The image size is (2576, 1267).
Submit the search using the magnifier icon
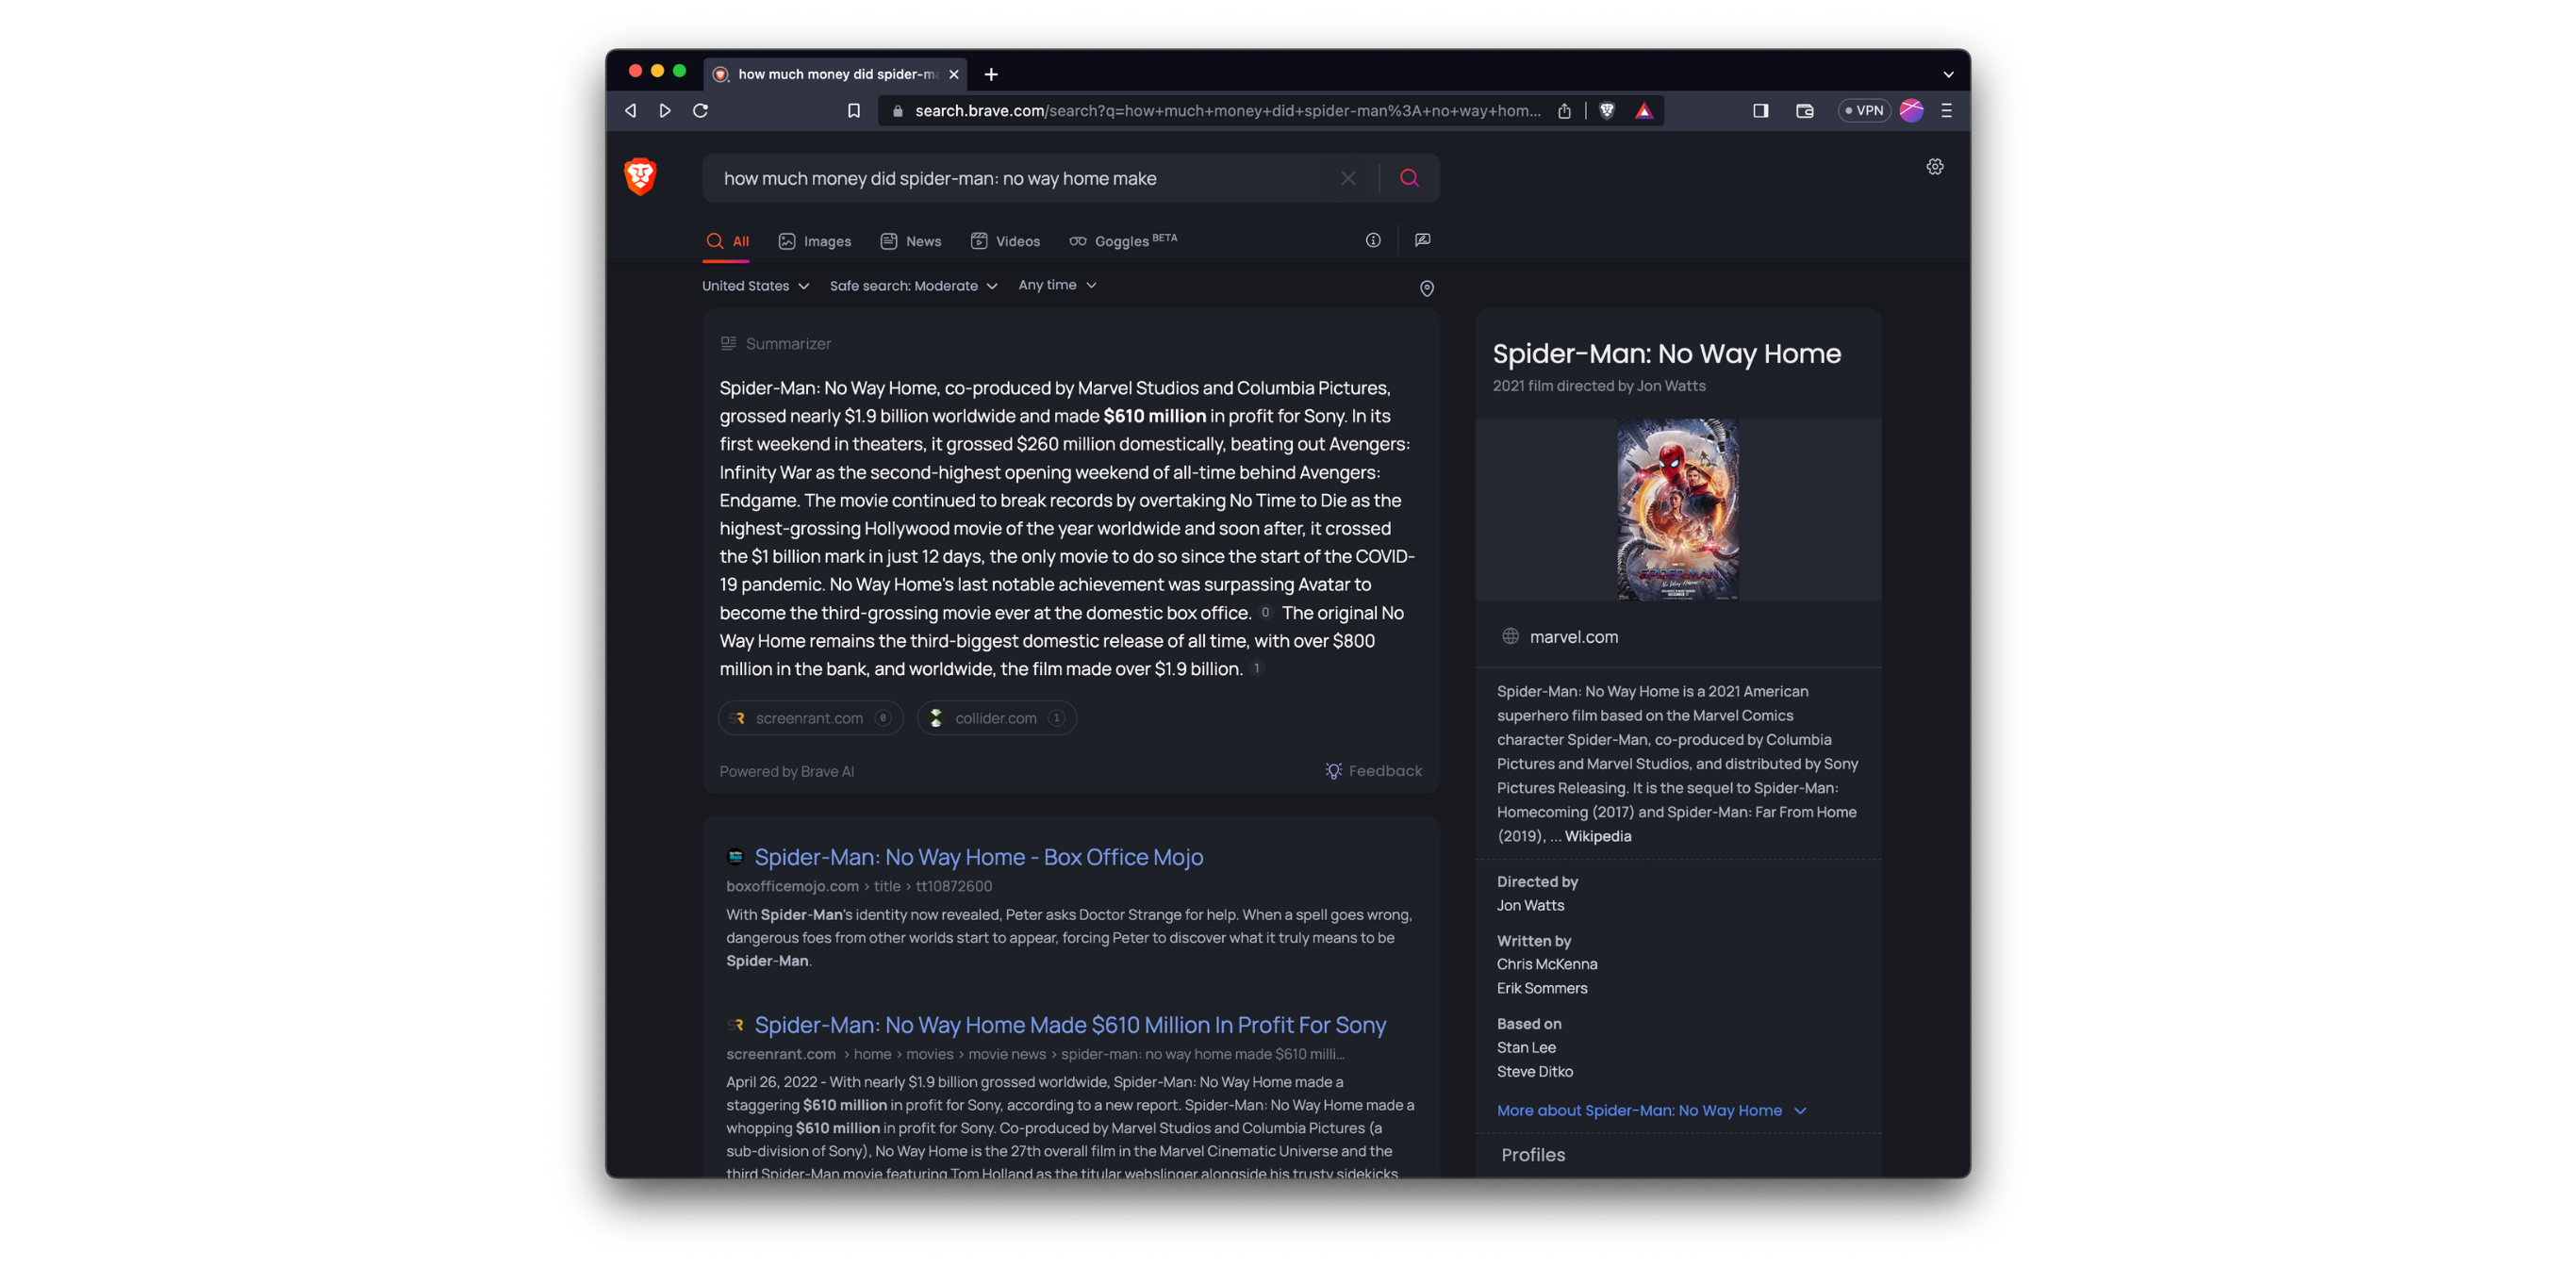(1410, 177)
